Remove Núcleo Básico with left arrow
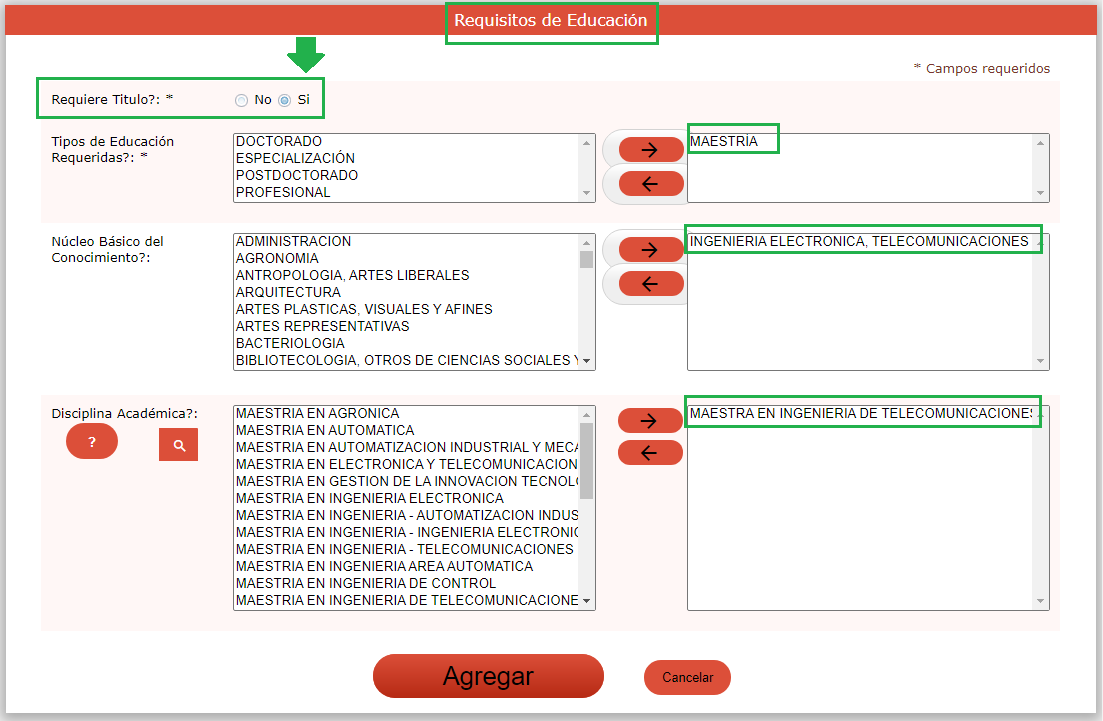Image resolution: width=1103 pixels, height=721 pixels. (x=650, y=284)
